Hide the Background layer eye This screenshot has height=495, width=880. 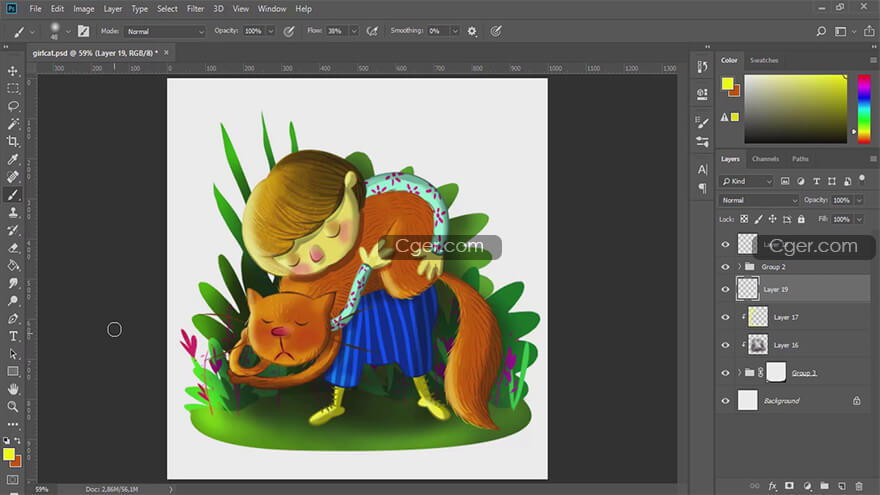[725, 401]
